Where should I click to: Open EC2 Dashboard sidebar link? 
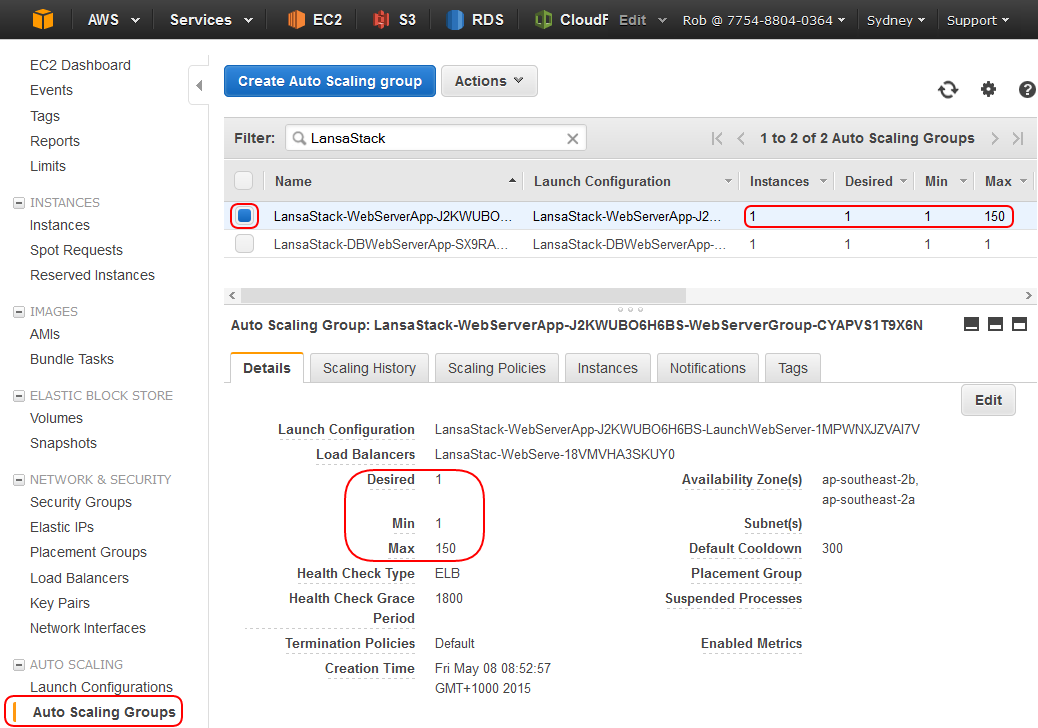80,65
